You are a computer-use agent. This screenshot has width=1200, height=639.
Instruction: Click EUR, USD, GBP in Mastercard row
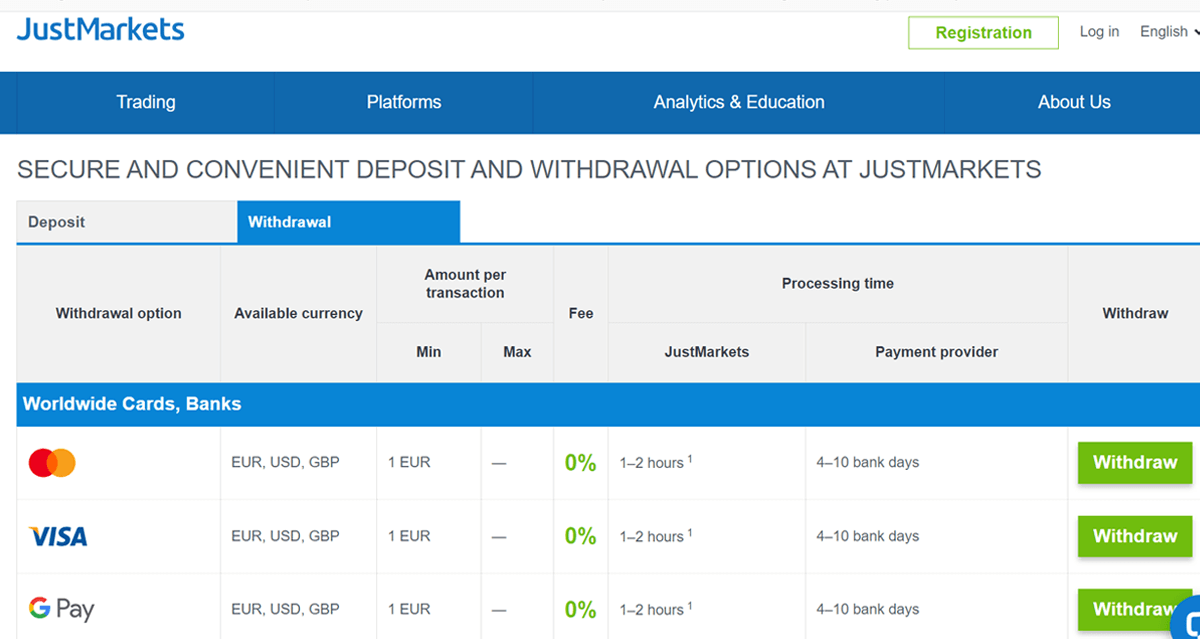pos(285,462)
